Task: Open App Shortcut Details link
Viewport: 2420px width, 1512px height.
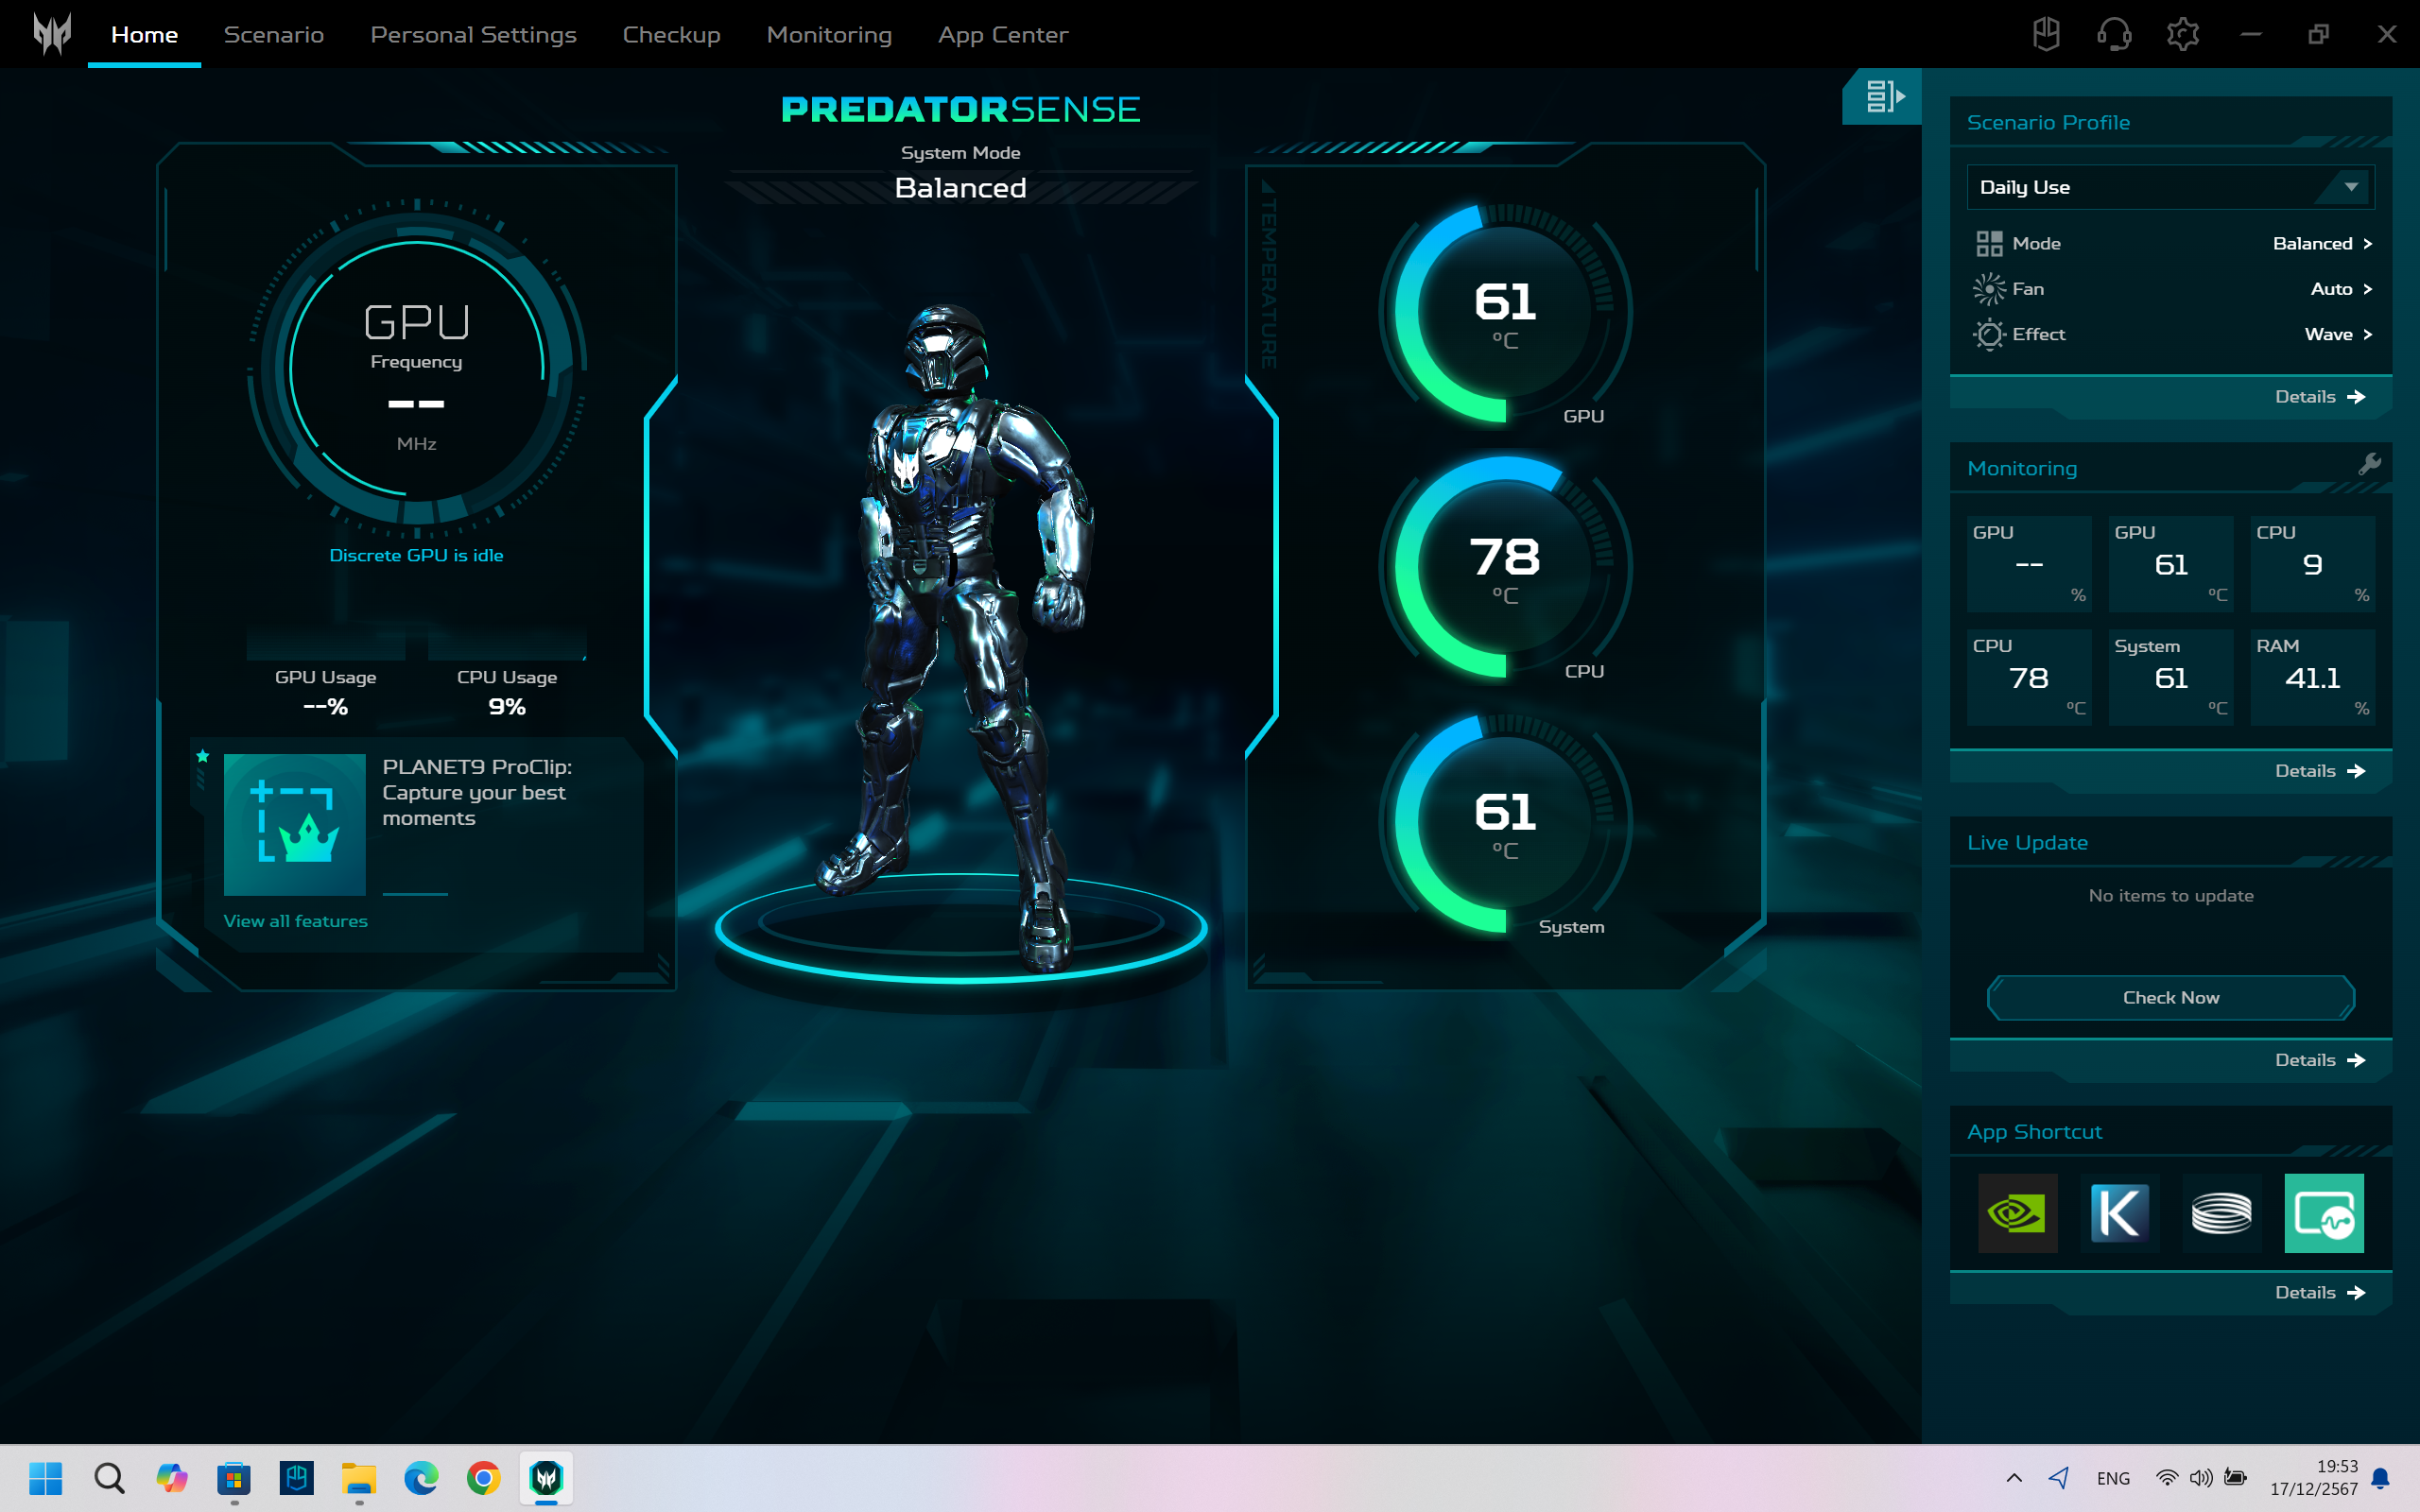Action: click(2319, 1293)
